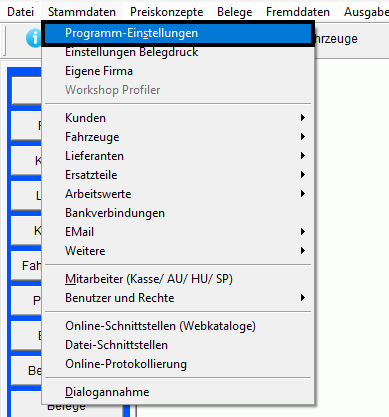Image resolution: width=389 pixels, height=417 pixels.
Task: Open the Arbeitswerte submenu
Action: pyautogui.click(x=178, y=194)
